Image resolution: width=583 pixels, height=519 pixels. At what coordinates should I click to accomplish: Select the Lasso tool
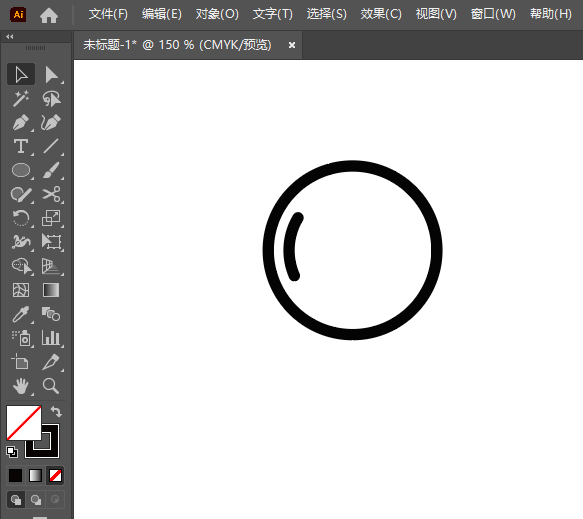click(x=51, y=99)
